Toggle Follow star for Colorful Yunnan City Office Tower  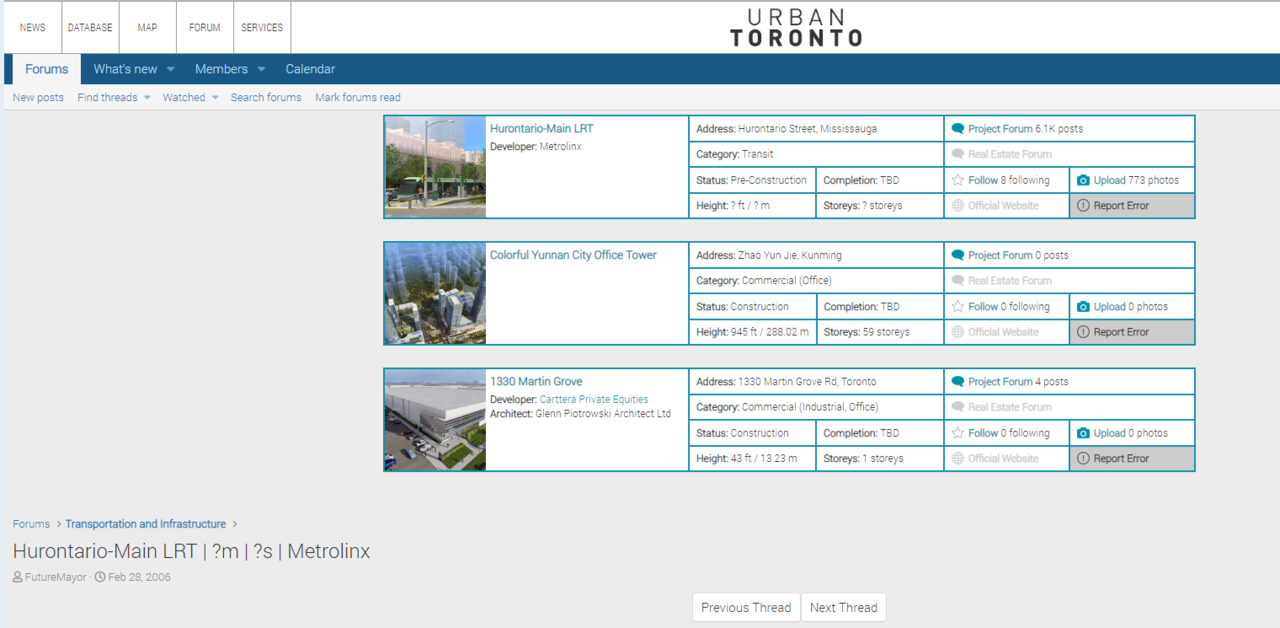point(958,307)
